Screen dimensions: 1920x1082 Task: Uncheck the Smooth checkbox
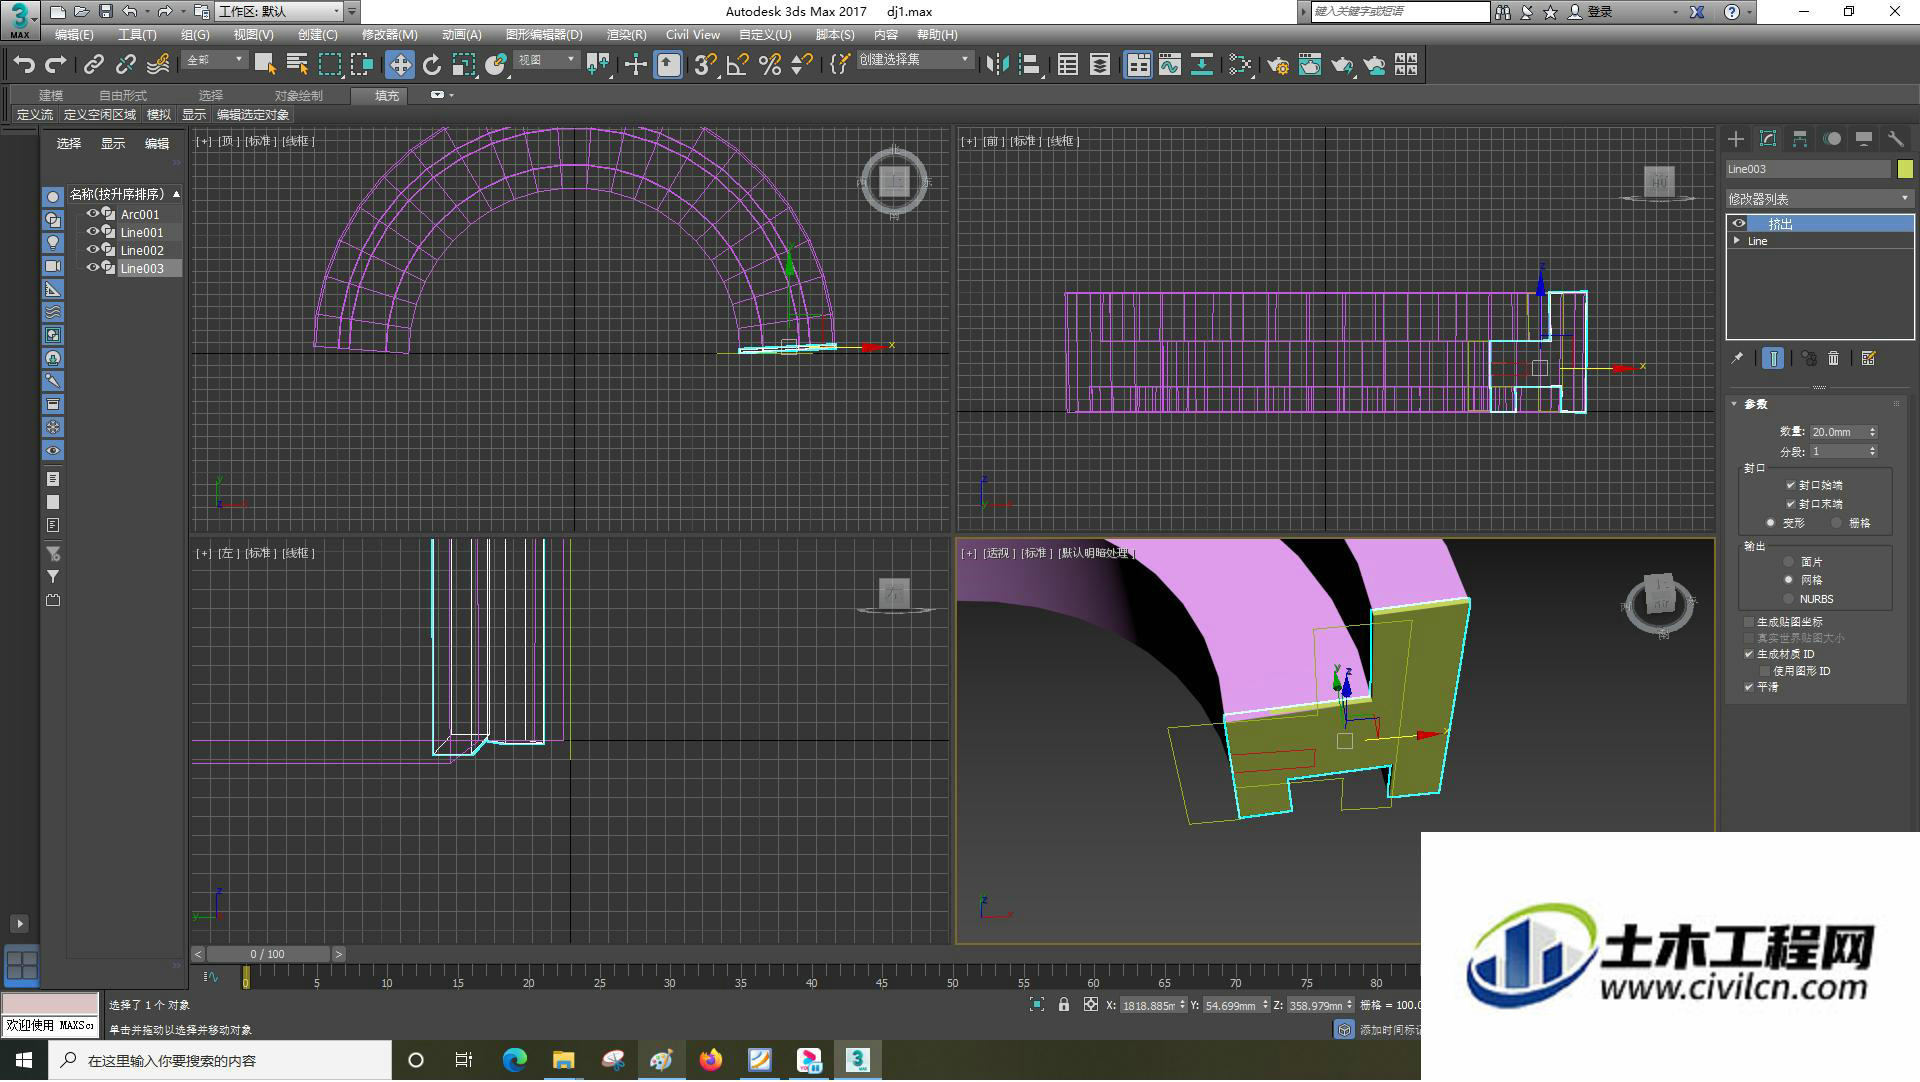(1749, 687)
